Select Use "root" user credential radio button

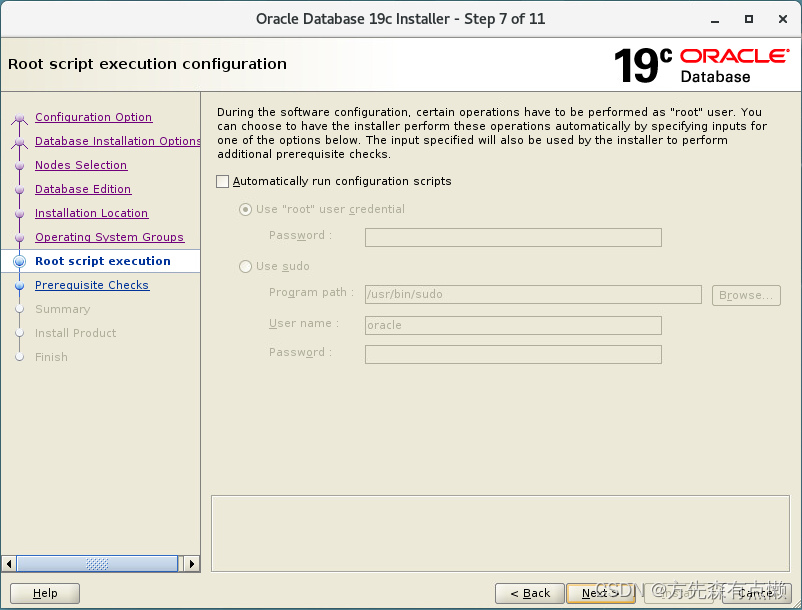coord(246,209)
